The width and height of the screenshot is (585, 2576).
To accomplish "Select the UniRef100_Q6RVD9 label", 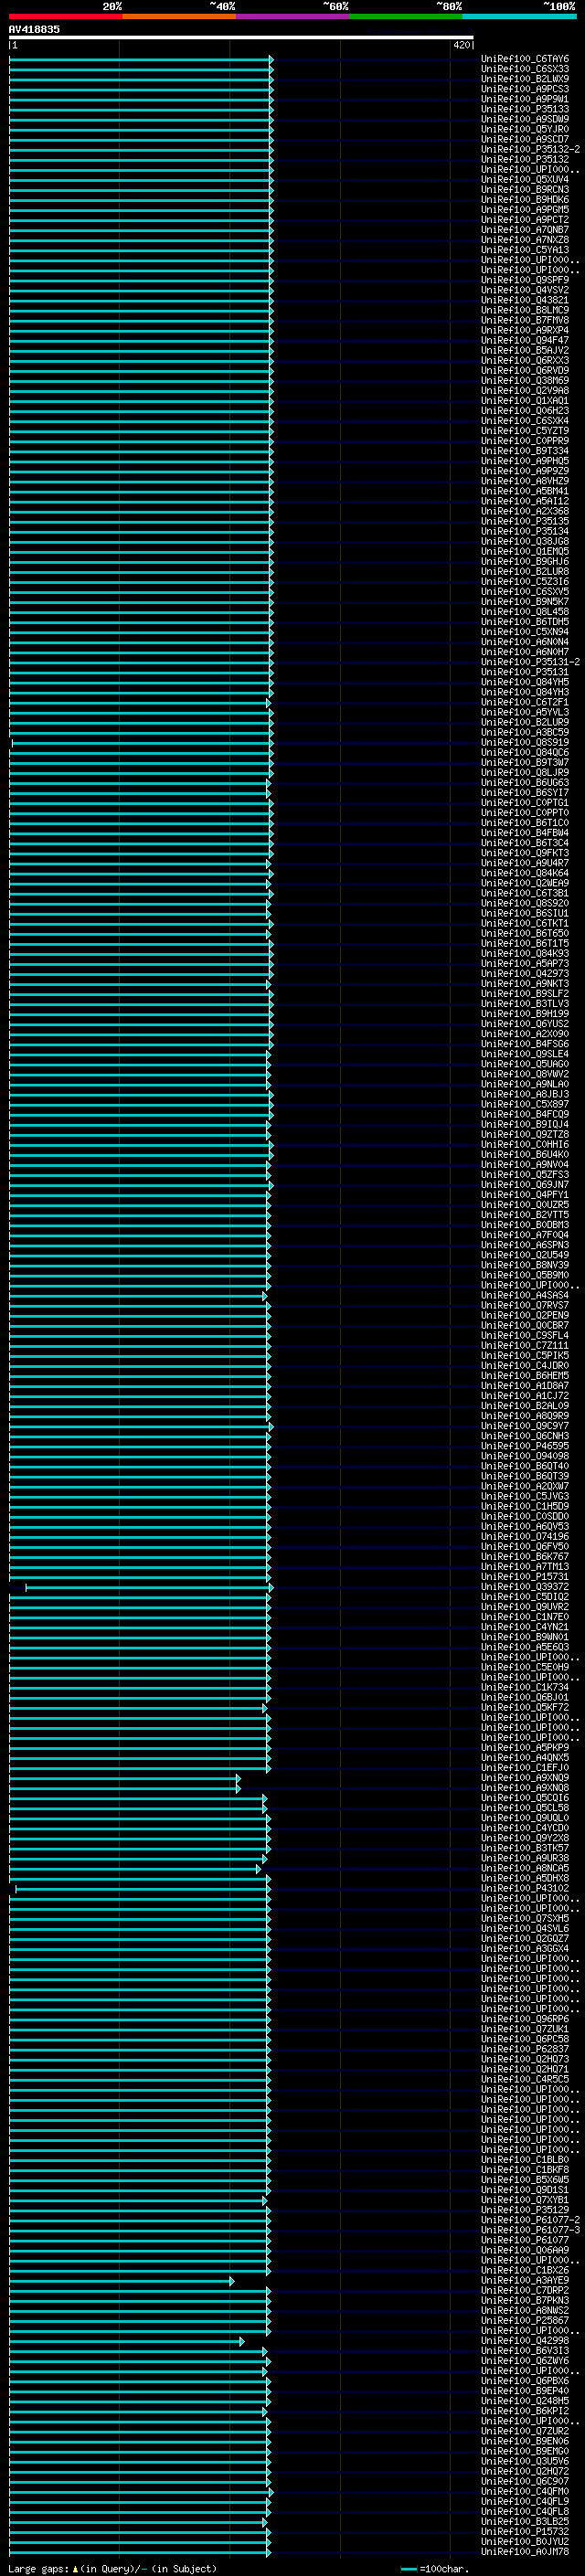I will tap(525, 371).
